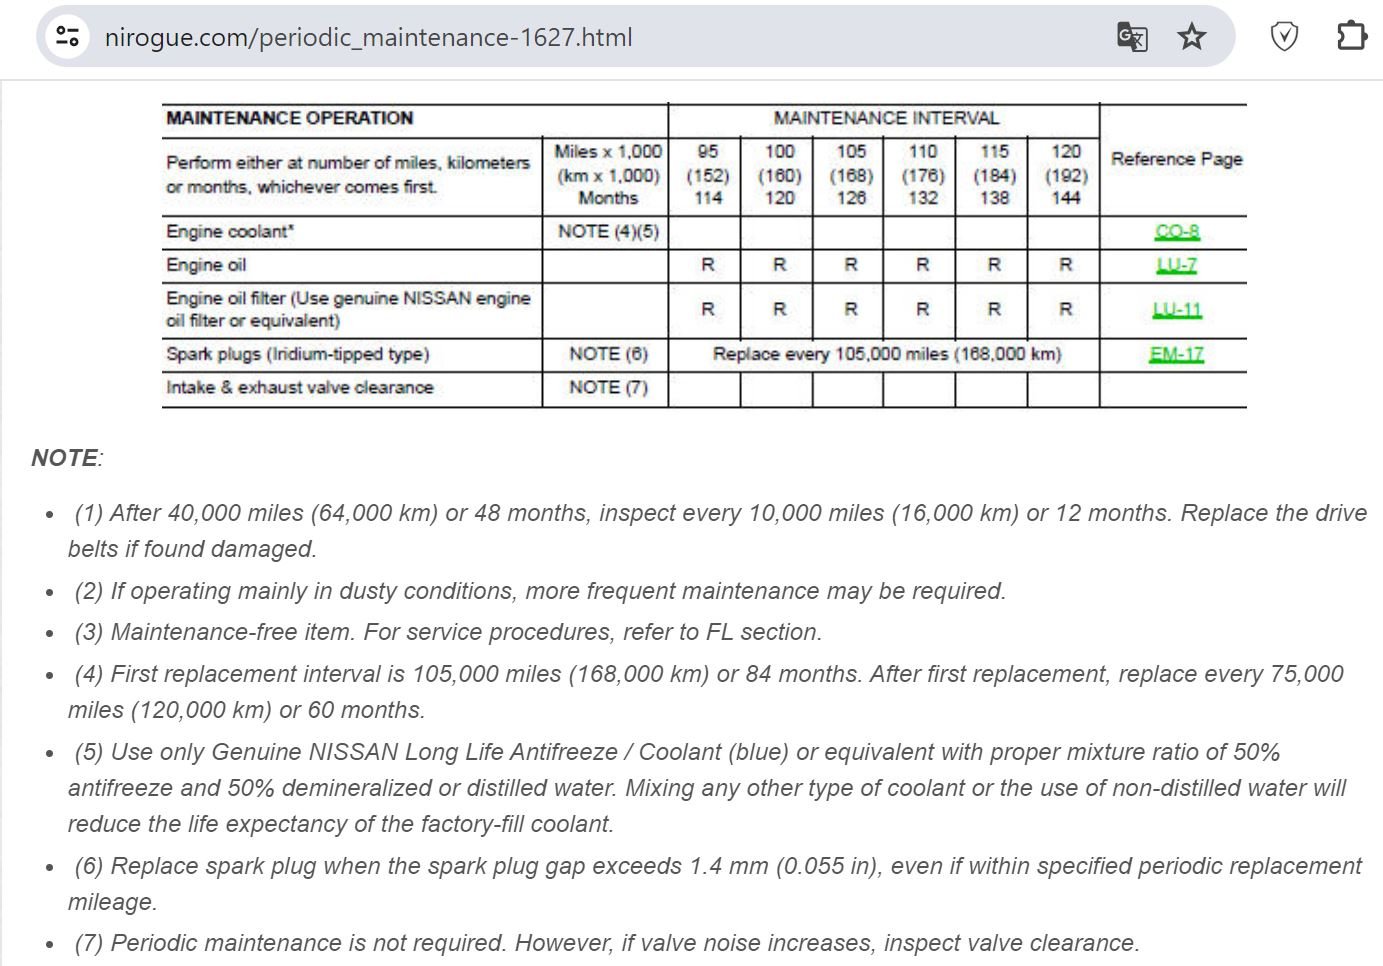Viewport: 1383px width, 966px height.
Task: Open the LU-11 reference link
Action: tap(1177, 310)
